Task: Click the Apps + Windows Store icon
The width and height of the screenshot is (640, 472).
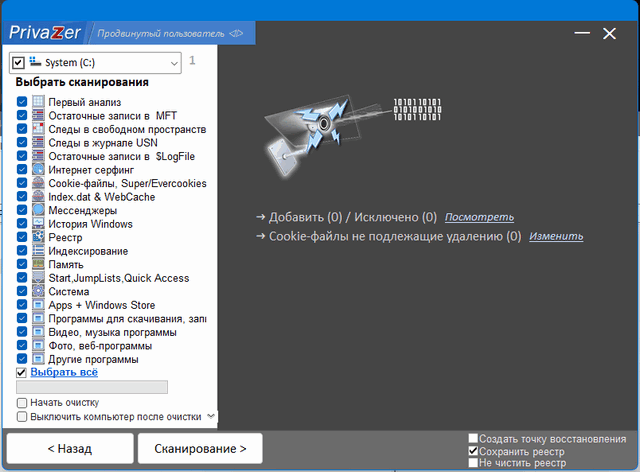Action: click(x=38, y=305)
